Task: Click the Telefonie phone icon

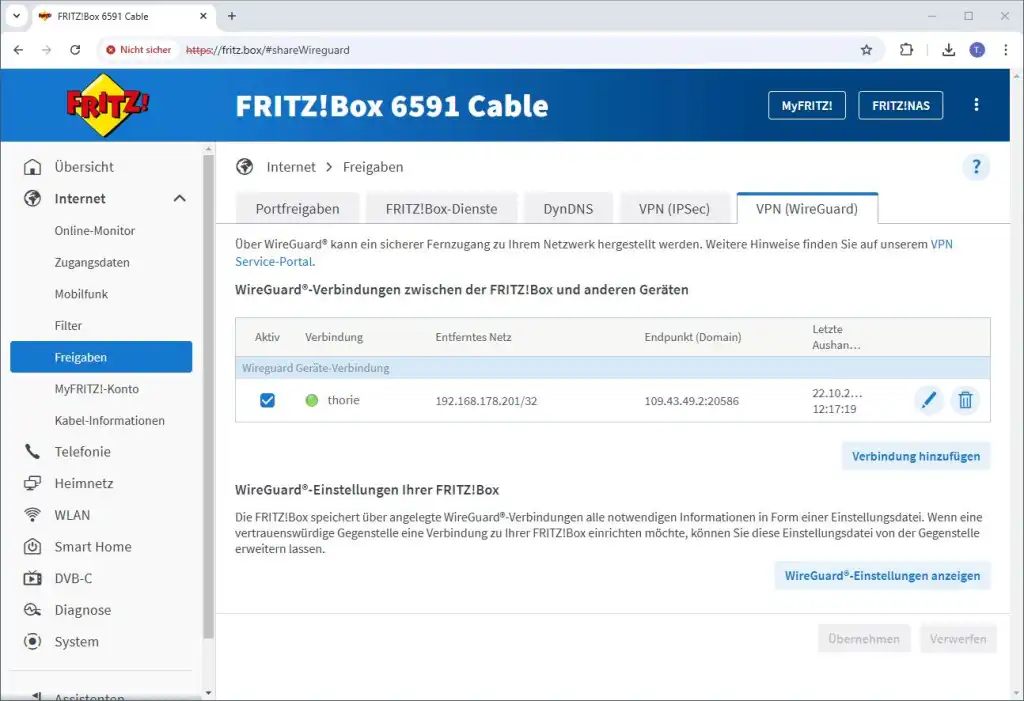Action: pyautogui.click(x=32, y=451)
